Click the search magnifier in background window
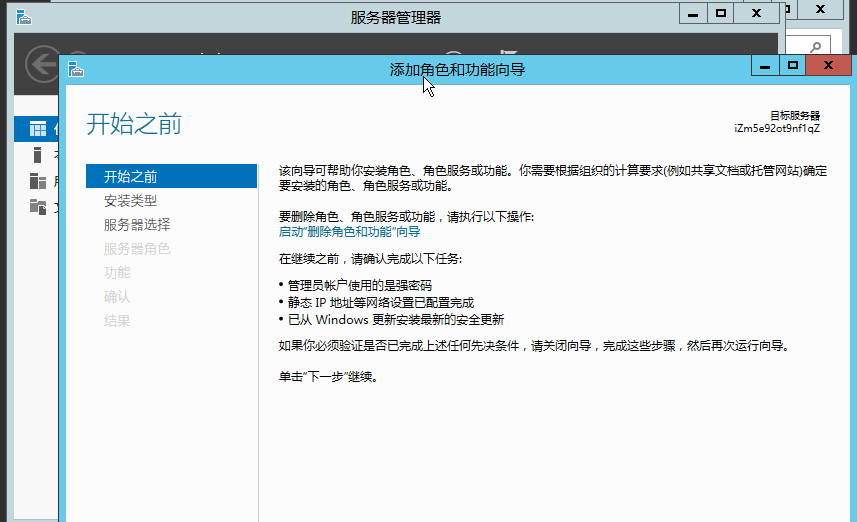857x522 pixels. 815,47
